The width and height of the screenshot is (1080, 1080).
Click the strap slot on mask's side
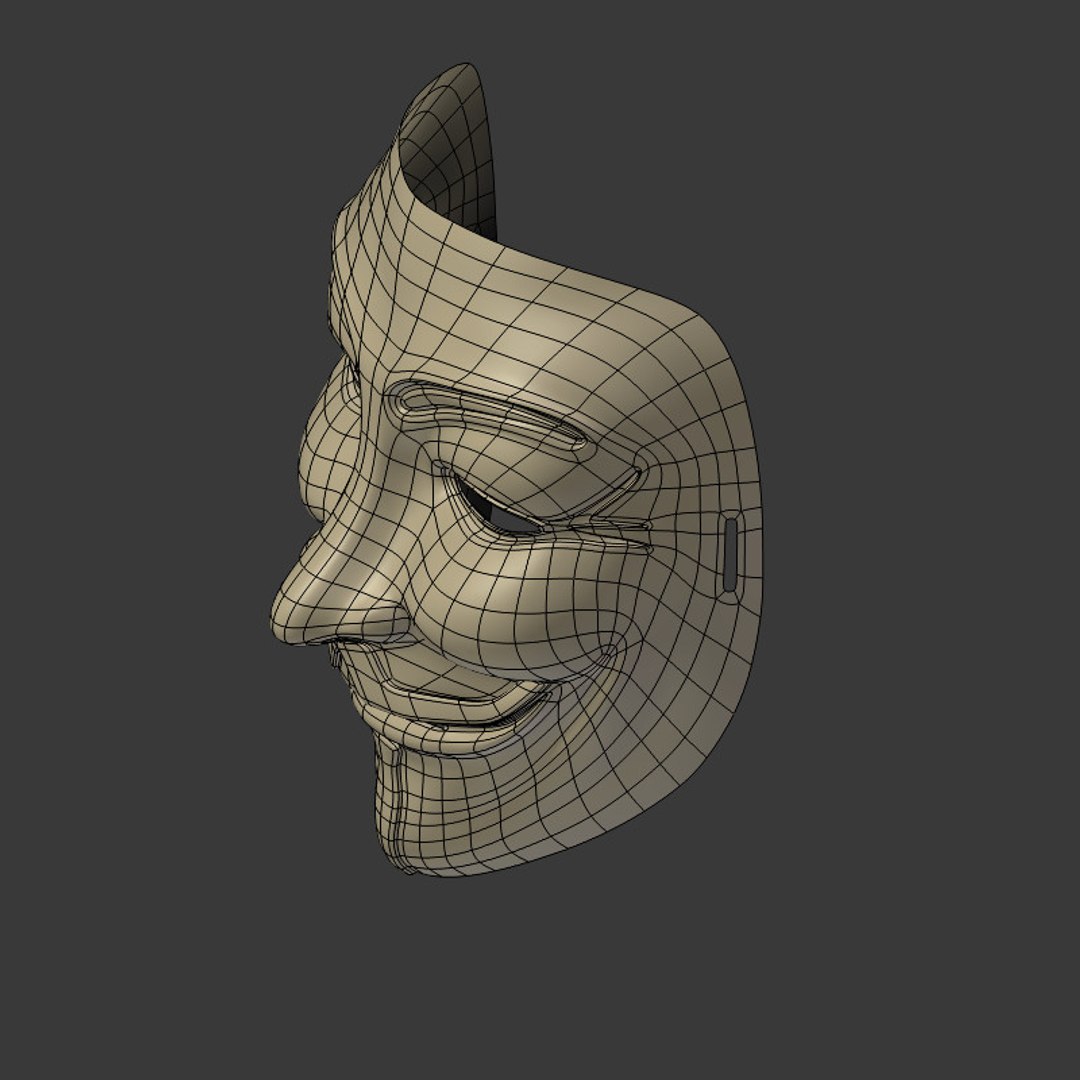(x=730, y=554)
